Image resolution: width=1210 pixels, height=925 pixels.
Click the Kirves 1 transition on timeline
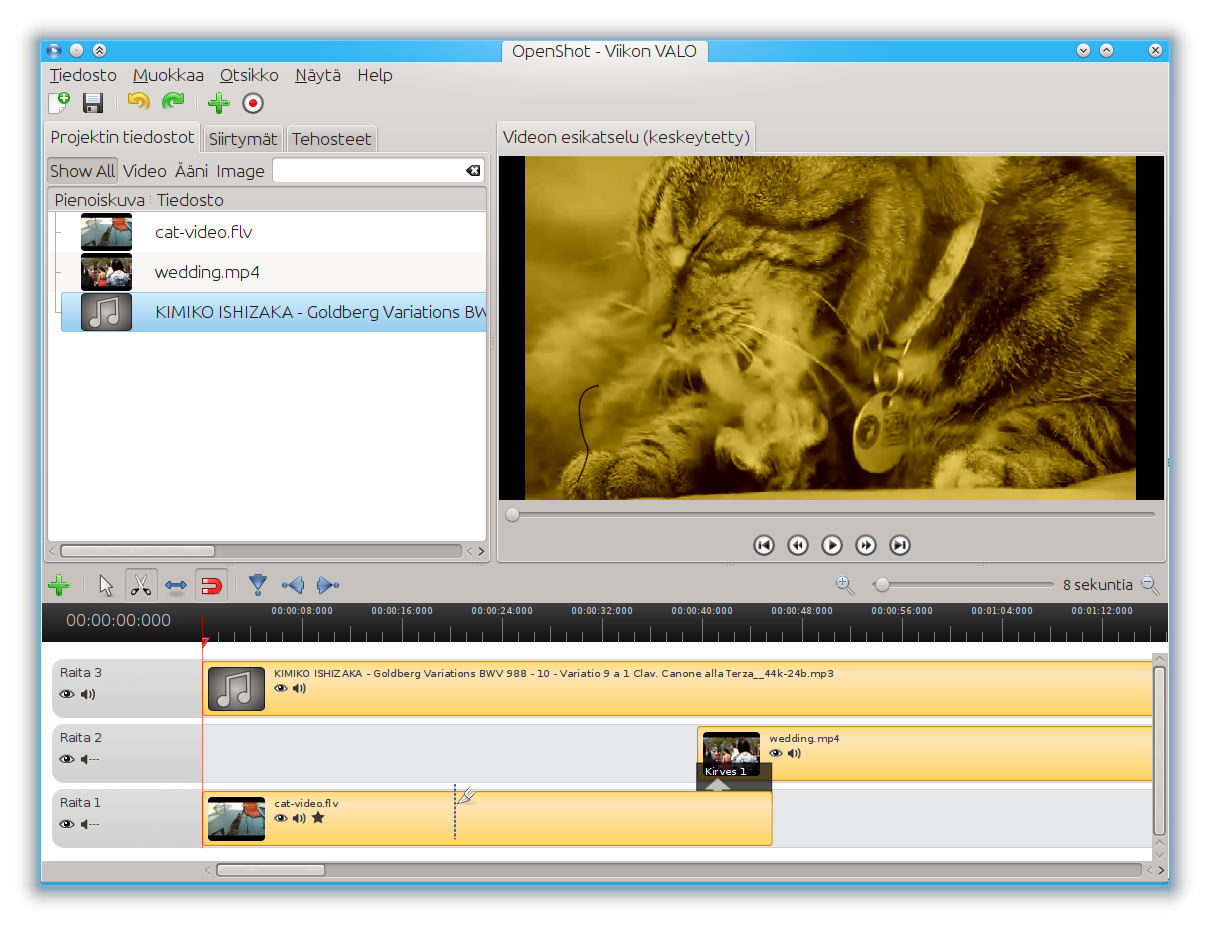point(734,777)
